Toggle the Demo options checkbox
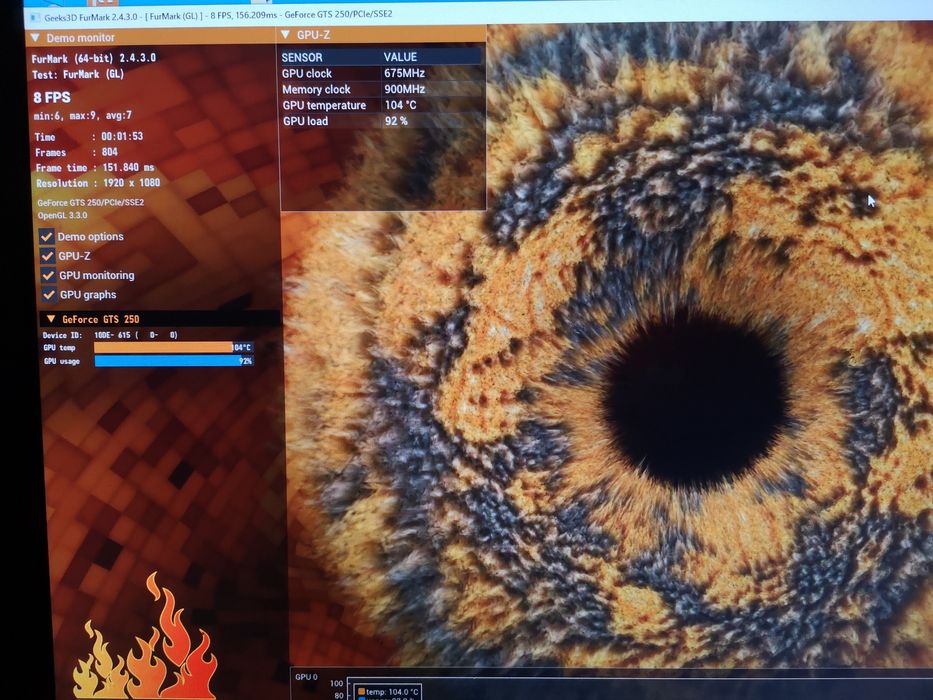 pyautogui.click(x=46, y=236)
